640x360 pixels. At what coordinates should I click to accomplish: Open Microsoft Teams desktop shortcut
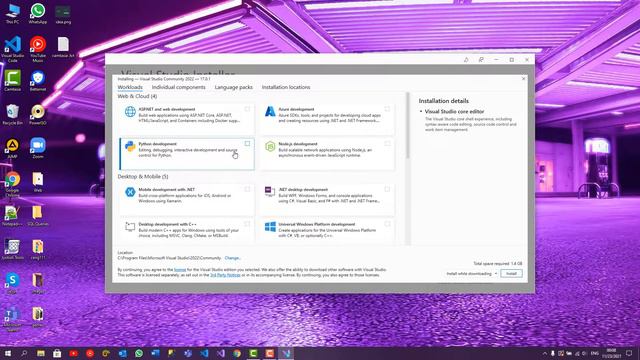coord(13,319)
